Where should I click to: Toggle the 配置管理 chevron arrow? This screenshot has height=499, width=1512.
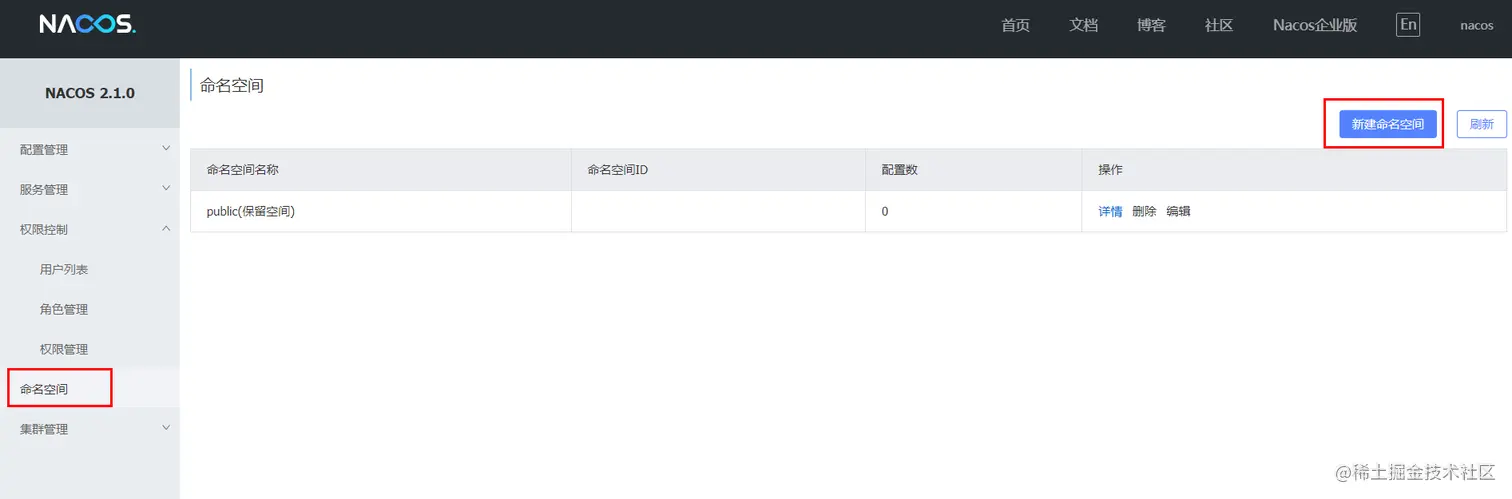[166, 148]
